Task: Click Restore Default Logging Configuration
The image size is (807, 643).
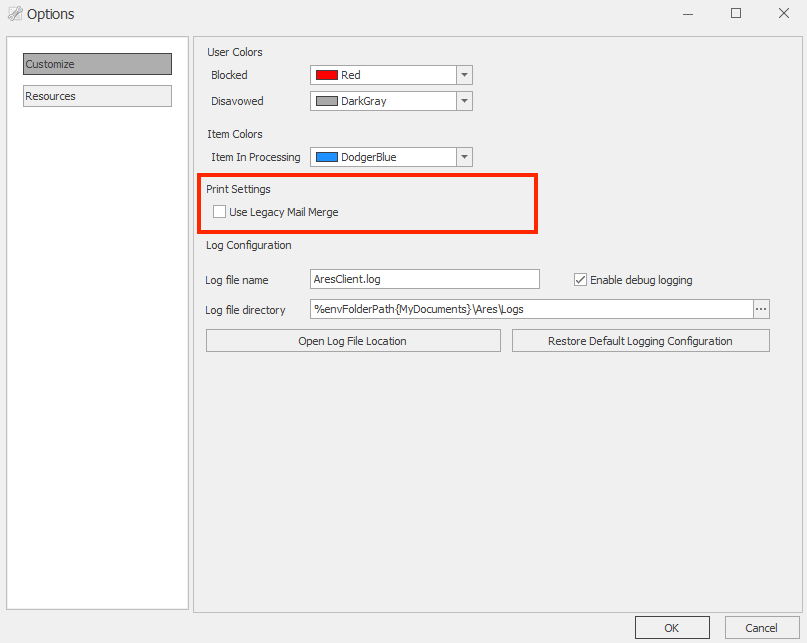Action: (640, 340)
